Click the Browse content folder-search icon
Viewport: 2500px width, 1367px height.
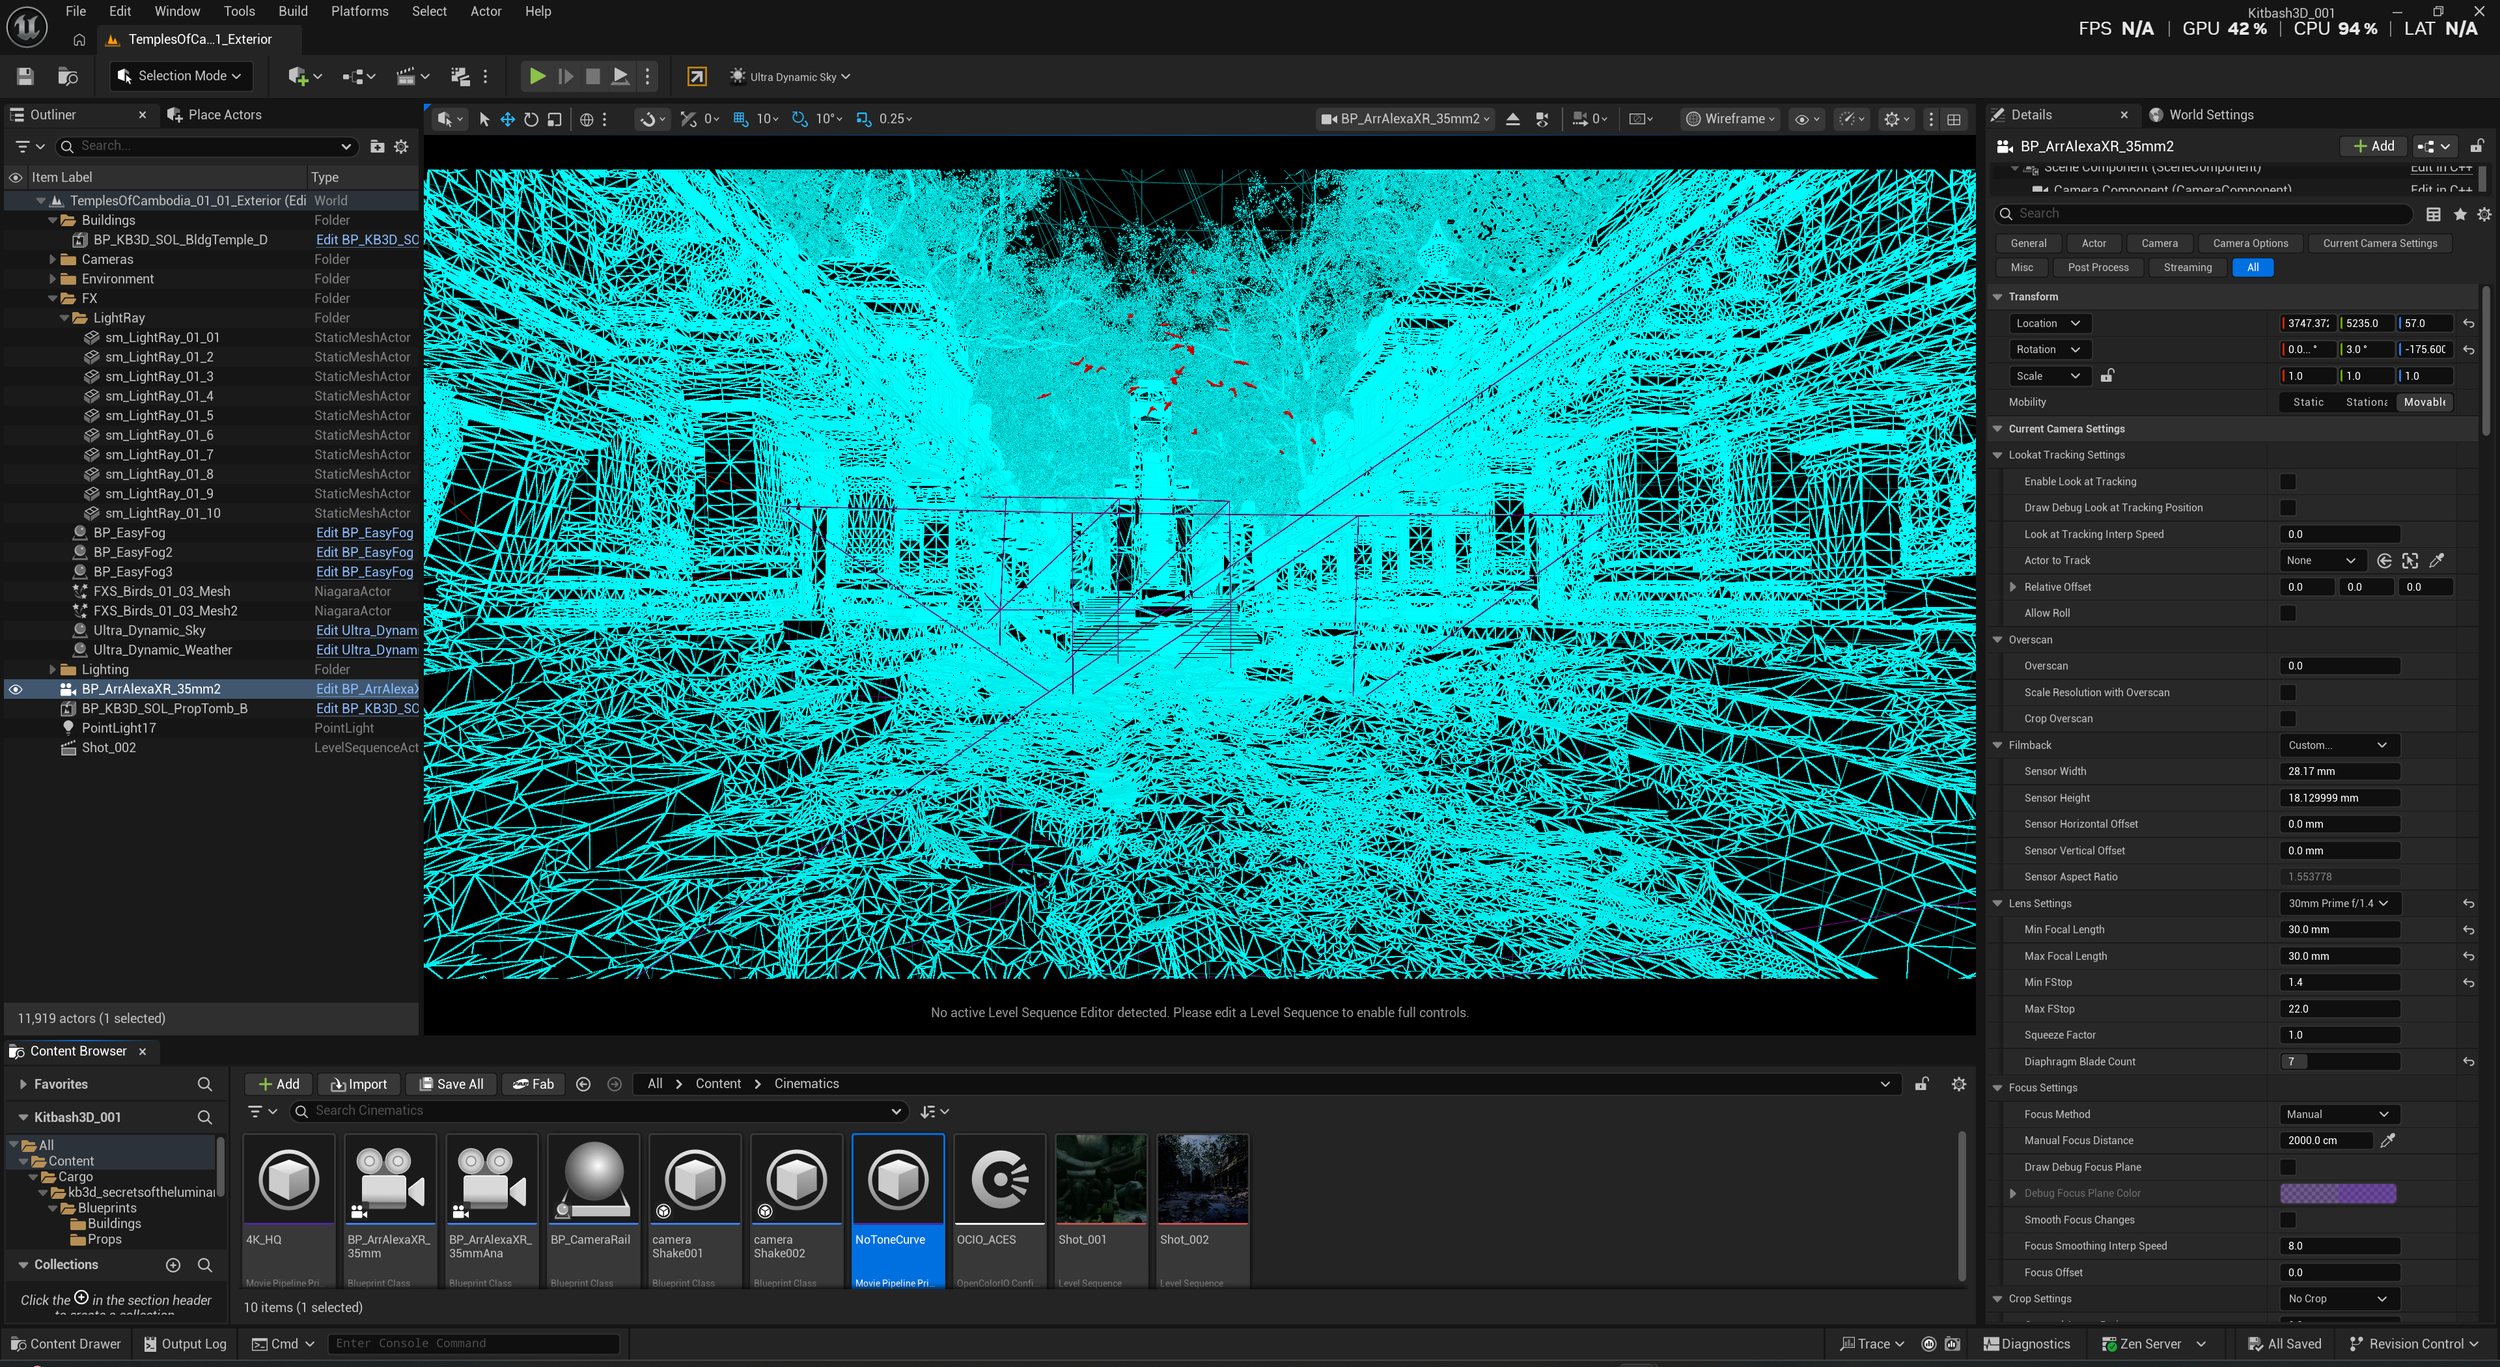pos(68,76)
